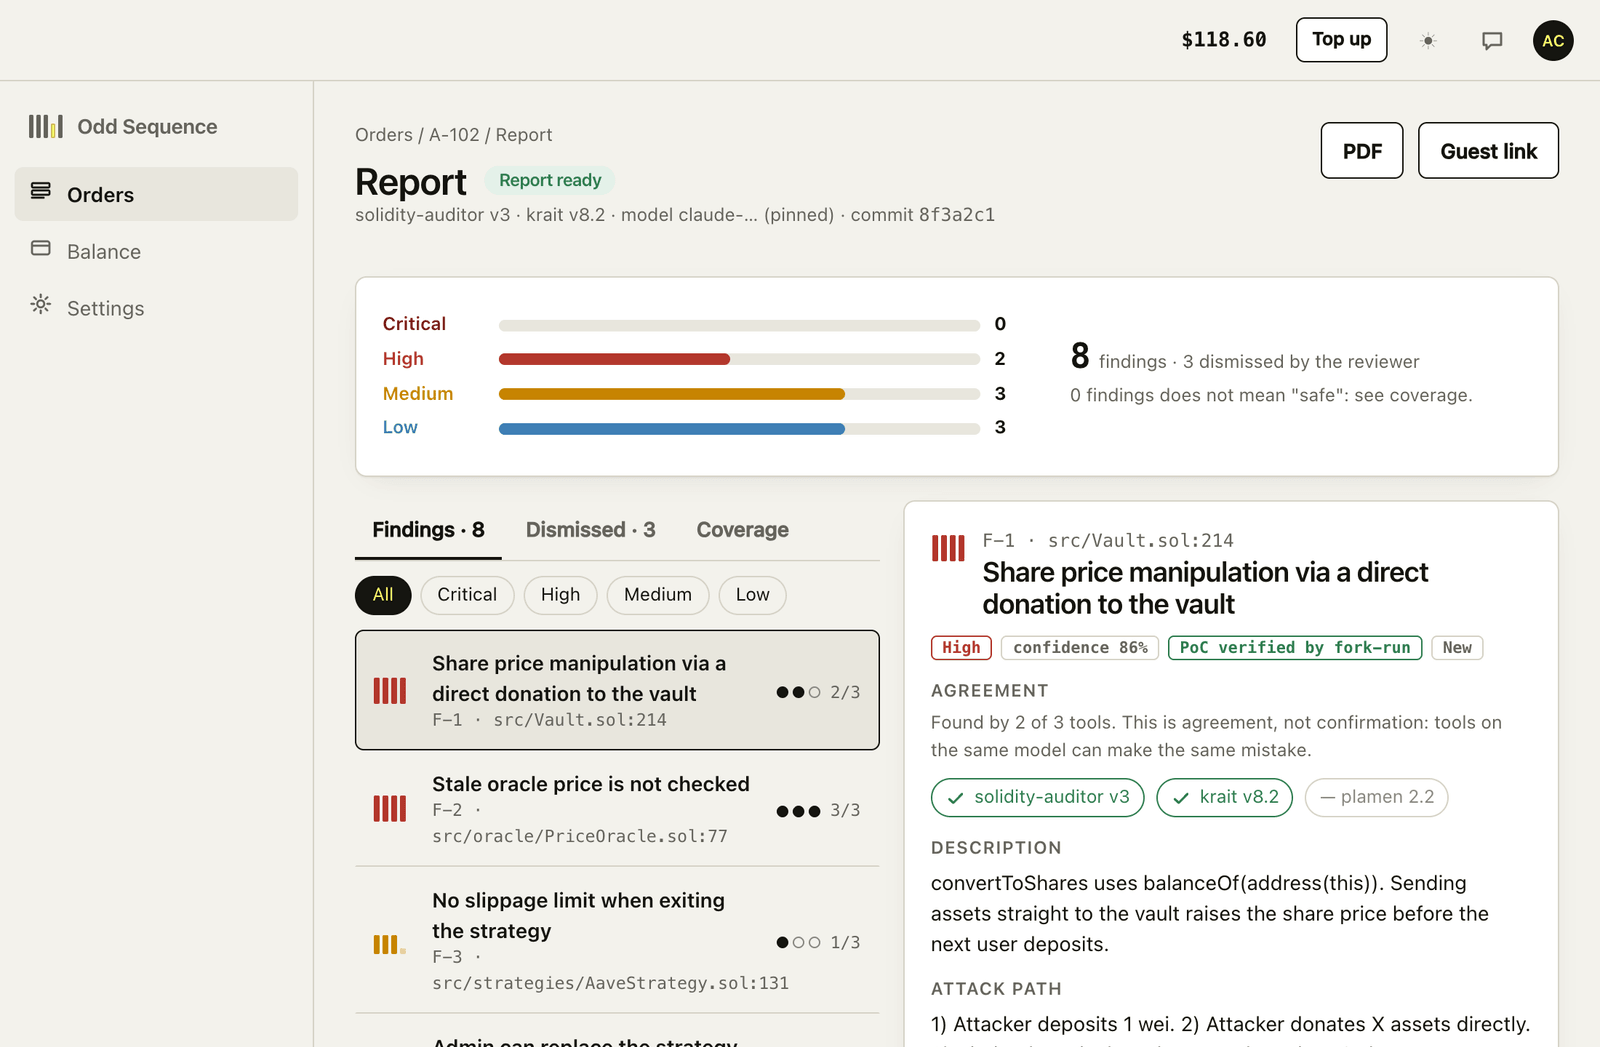This screenshot has width=1600, height=1047.
Task: Click the Orders breadcrumb link
Action: [x=384, y=135]
